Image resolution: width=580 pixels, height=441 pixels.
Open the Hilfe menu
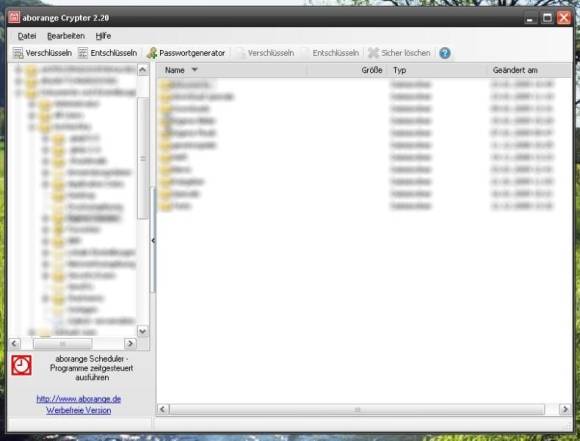103,36
